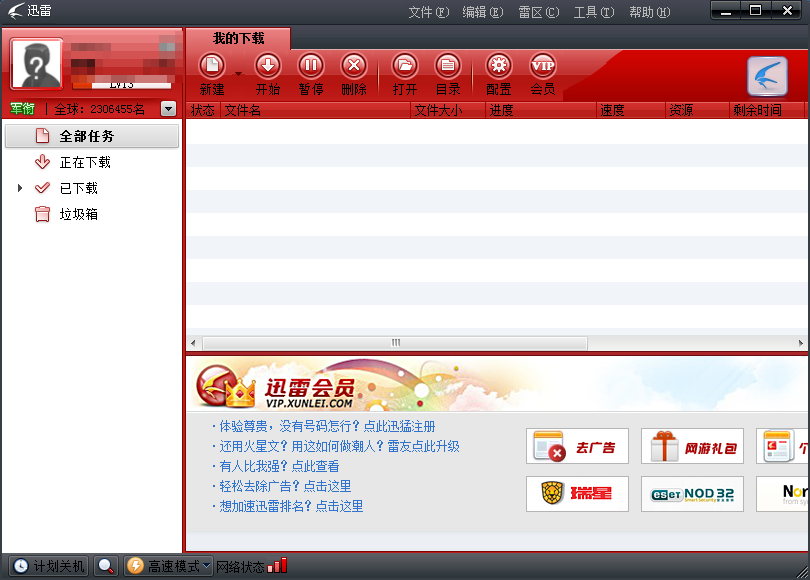Start download with the 开始 icon
This screenshot has width=810, height=580.
point(268,66)
